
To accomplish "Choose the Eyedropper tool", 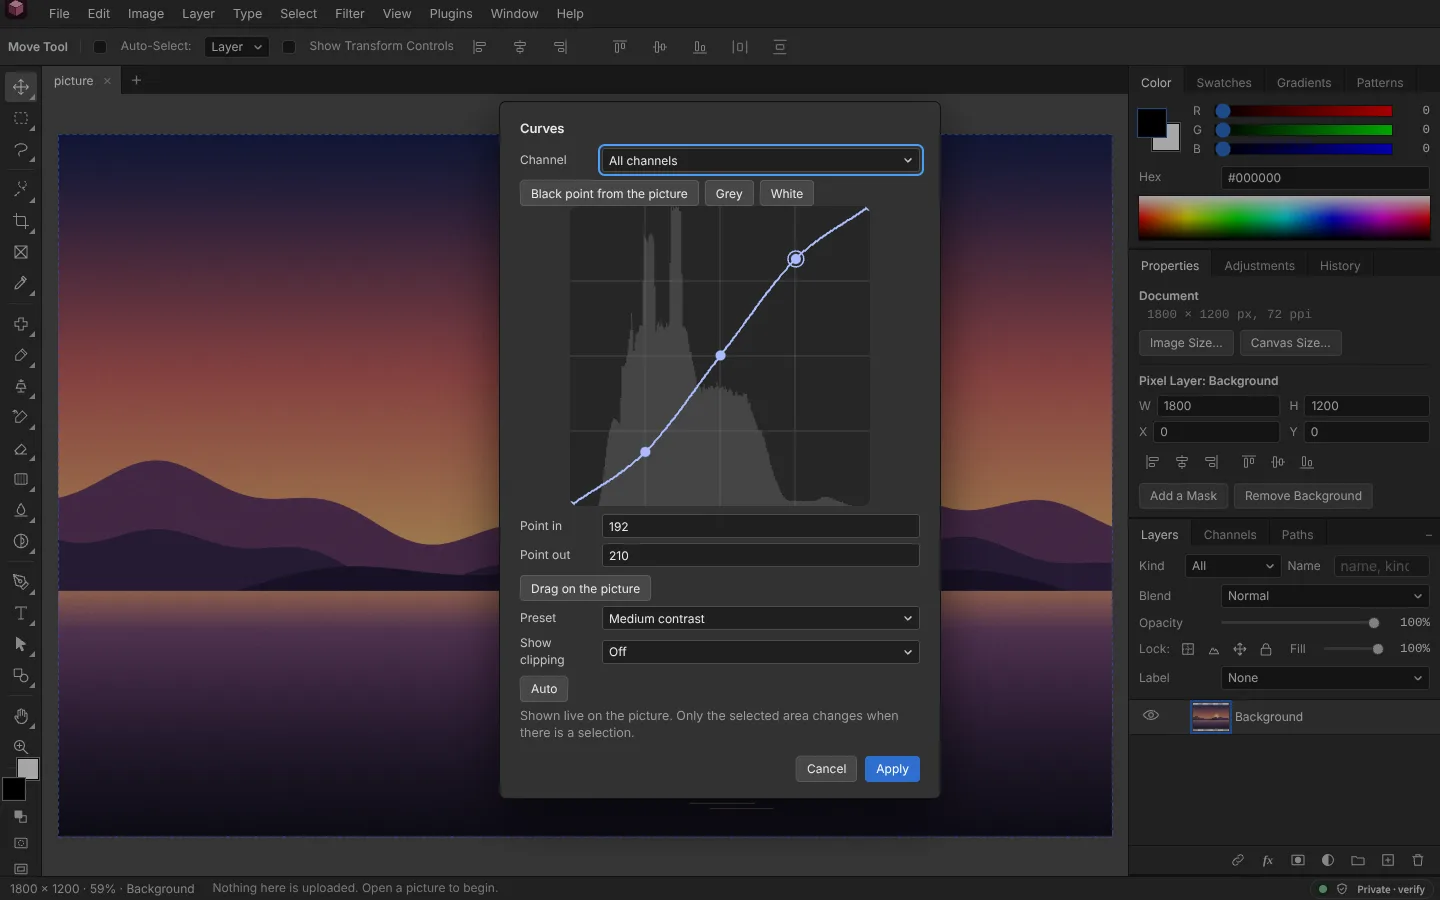I will pos(21,284).
